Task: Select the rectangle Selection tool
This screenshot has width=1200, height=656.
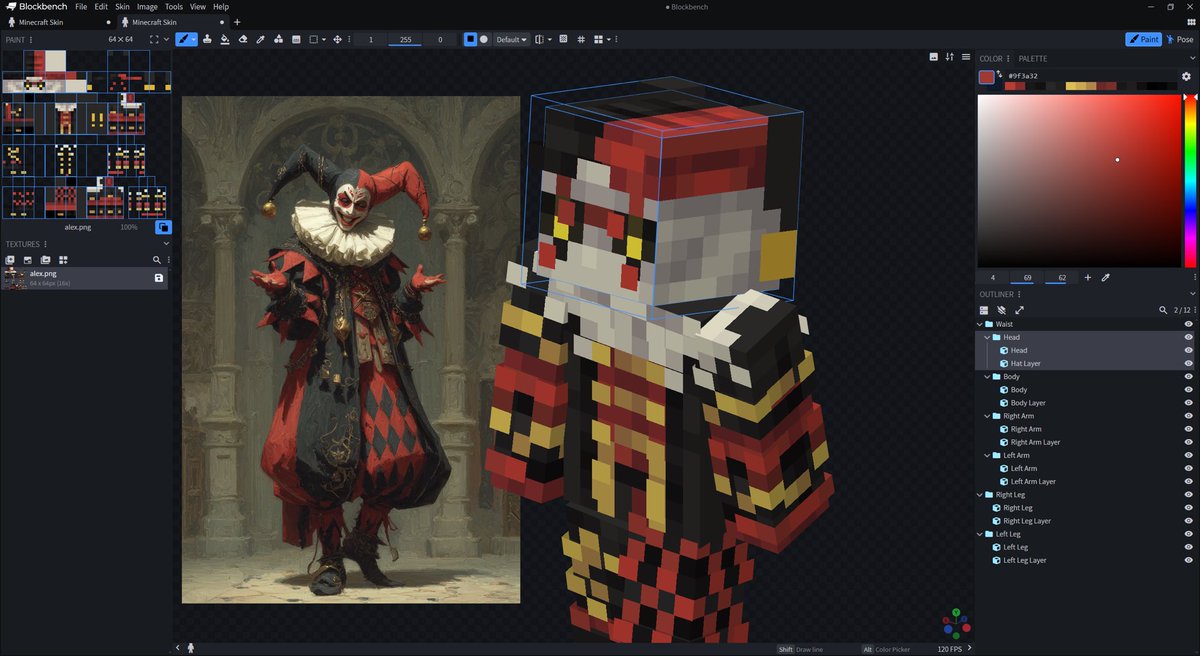Action: [313, 39]
